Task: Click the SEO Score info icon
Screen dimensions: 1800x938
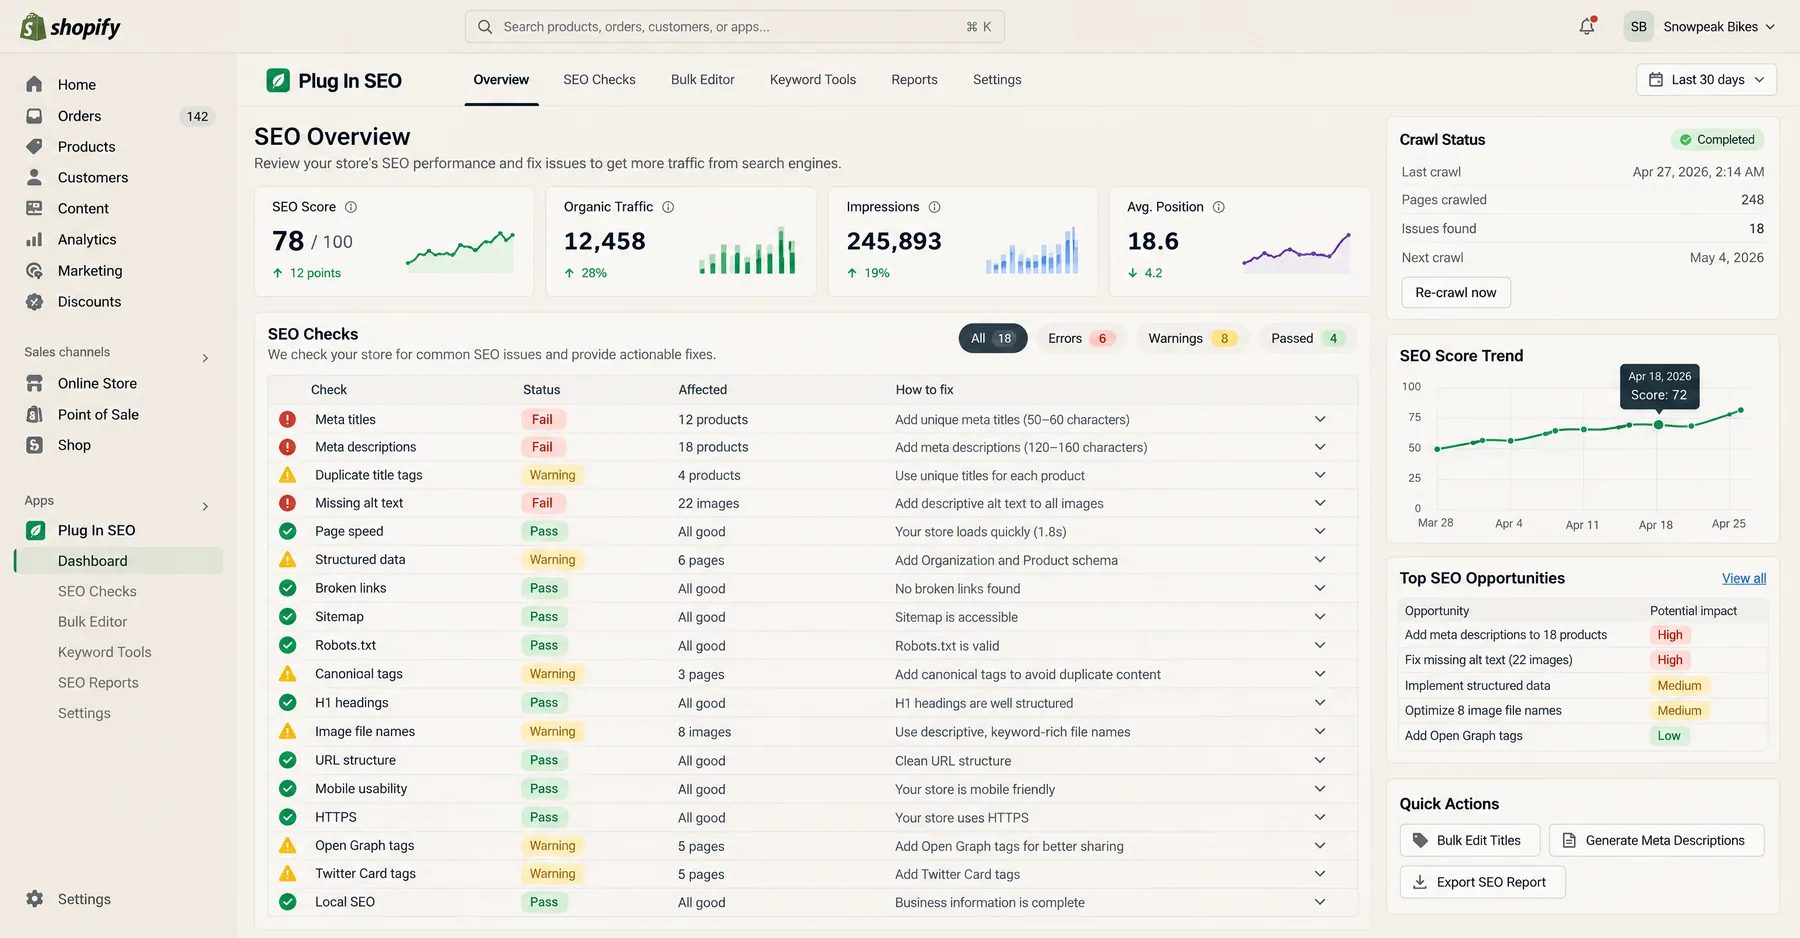Action: coord(351,207)
